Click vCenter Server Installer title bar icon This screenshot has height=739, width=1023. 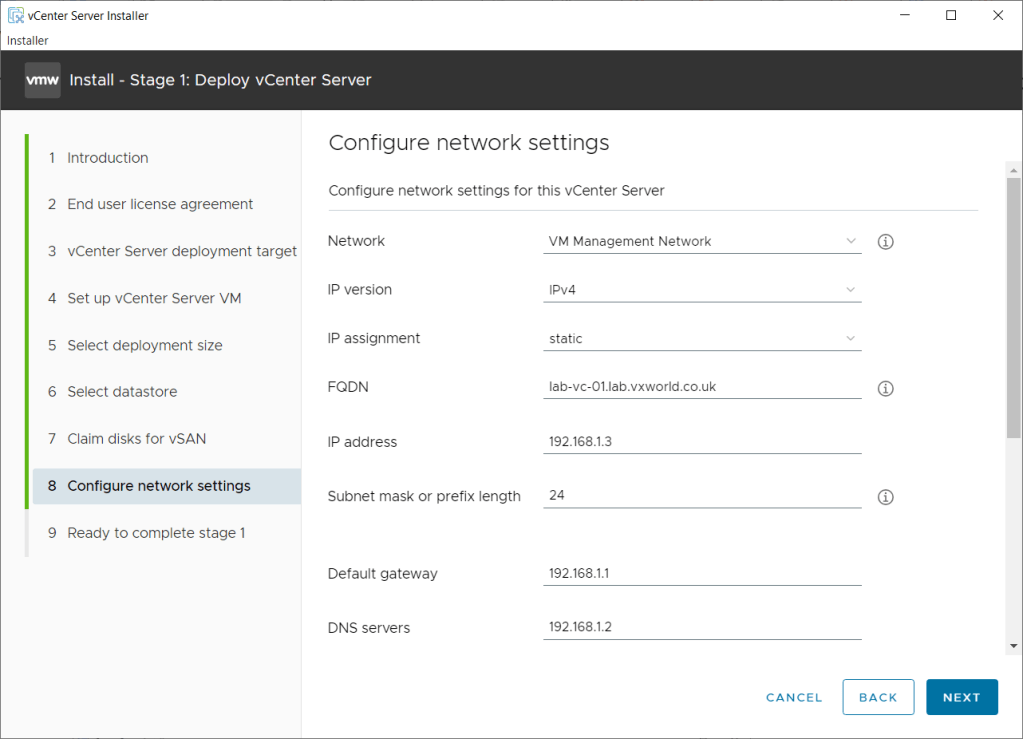(x=16, y=16)
